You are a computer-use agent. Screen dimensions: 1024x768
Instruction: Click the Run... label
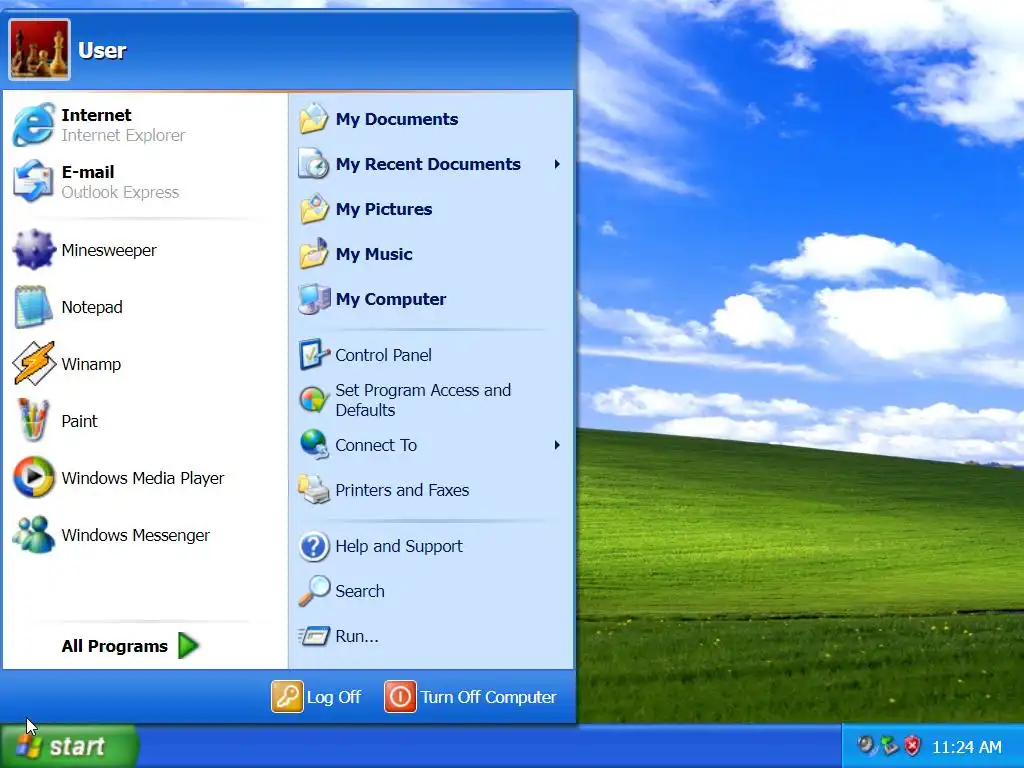click(357, 636)
